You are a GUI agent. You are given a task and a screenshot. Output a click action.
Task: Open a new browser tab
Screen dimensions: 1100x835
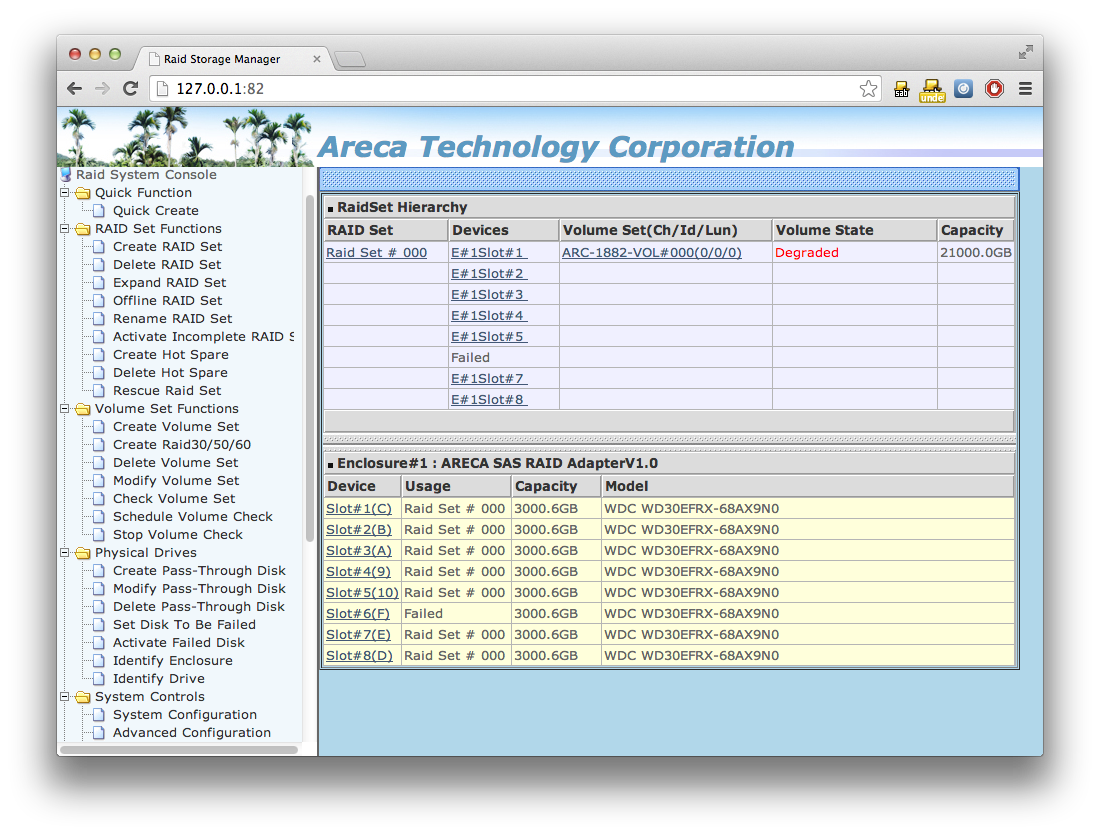point(349,60)
